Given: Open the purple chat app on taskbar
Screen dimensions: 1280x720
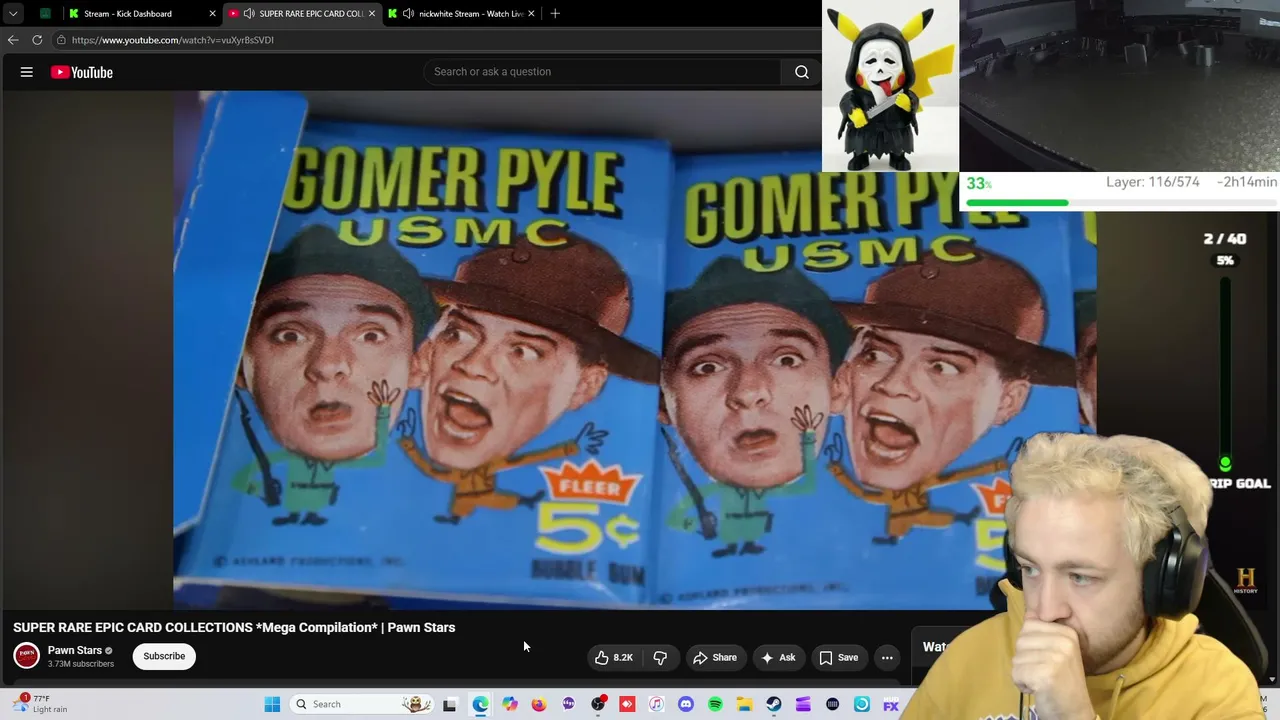Looking at the screenshot, I should pyautogui.click(x=569, y=704).
